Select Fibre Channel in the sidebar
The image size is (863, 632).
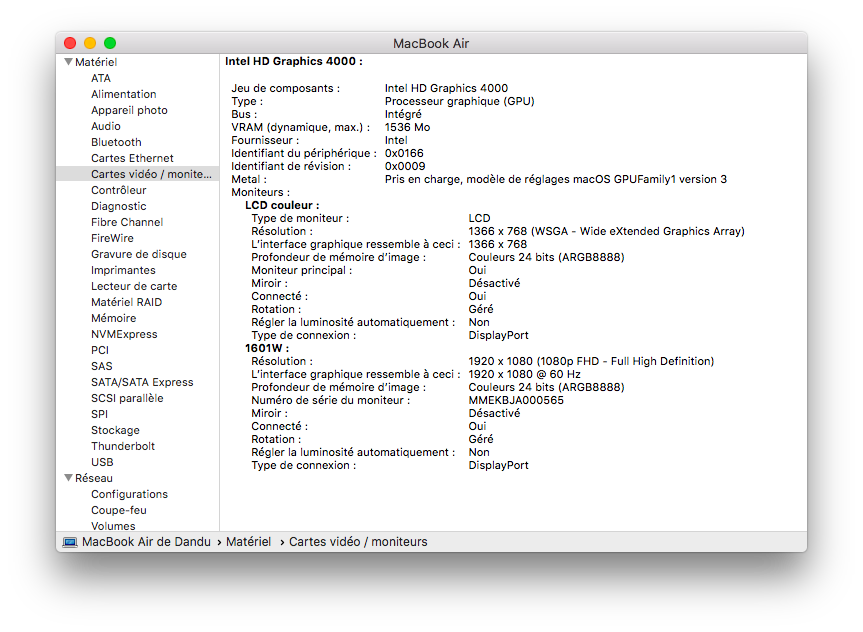click(x=127, y=222)
